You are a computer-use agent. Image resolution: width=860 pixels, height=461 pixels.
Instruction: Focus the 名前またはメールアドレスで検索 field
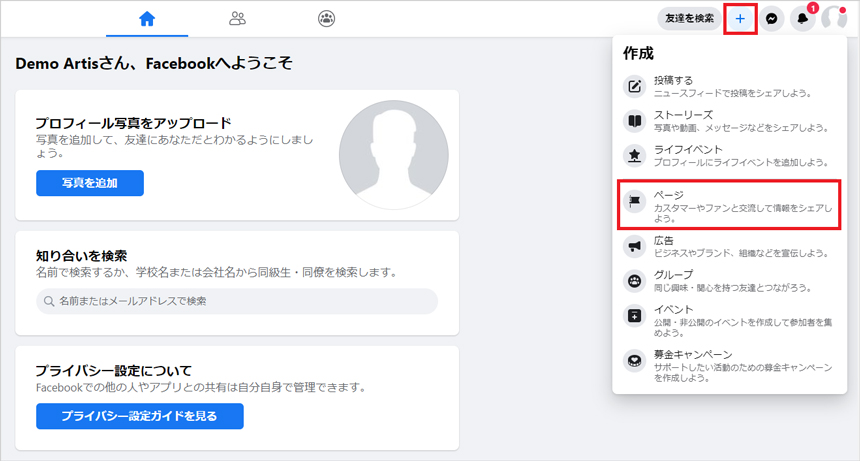click(237, 301)
